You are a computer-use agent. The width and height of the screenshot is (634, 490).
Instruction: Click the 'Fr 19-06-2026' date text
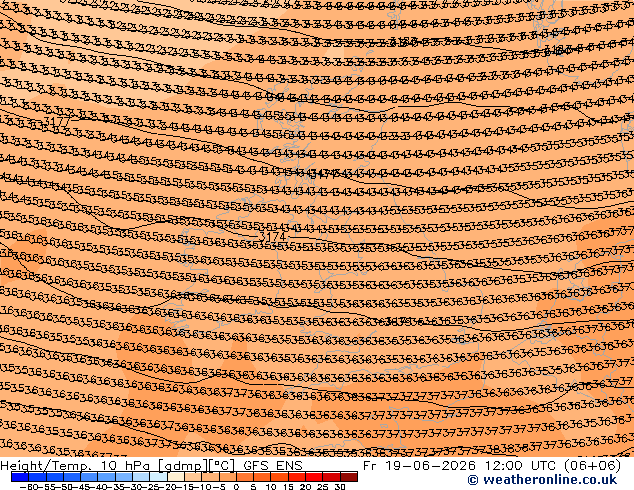point(419,466)
